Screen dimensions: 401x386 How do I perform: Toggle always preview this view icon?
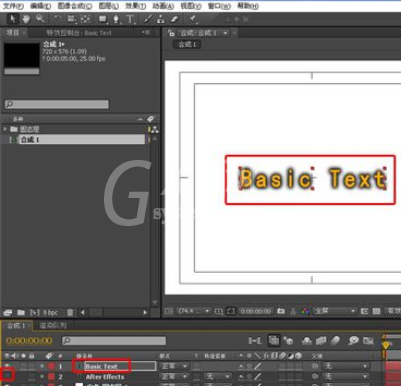169,311
